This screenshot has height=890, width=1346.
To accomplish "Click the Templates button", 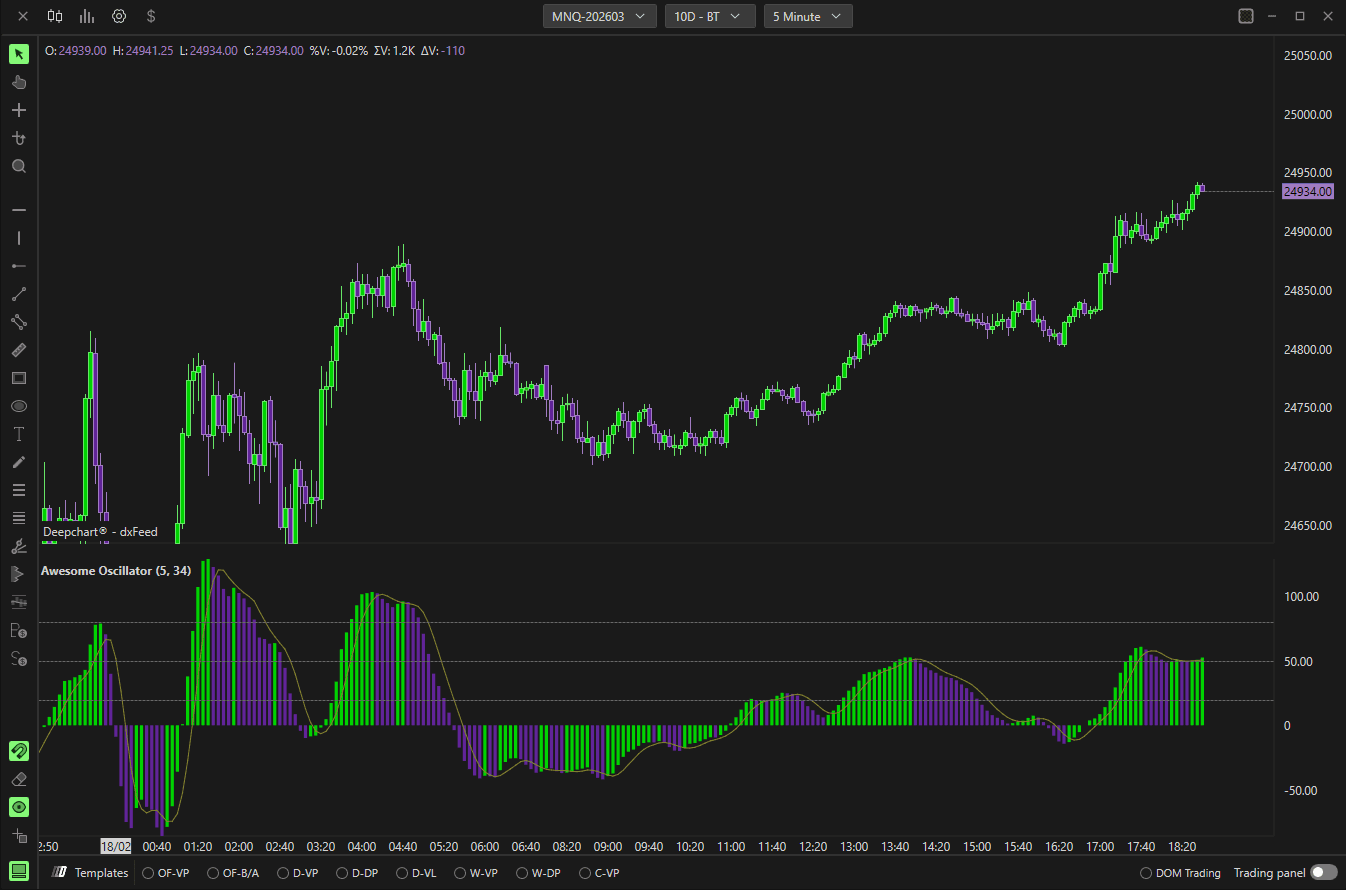I will click(91, 873).
